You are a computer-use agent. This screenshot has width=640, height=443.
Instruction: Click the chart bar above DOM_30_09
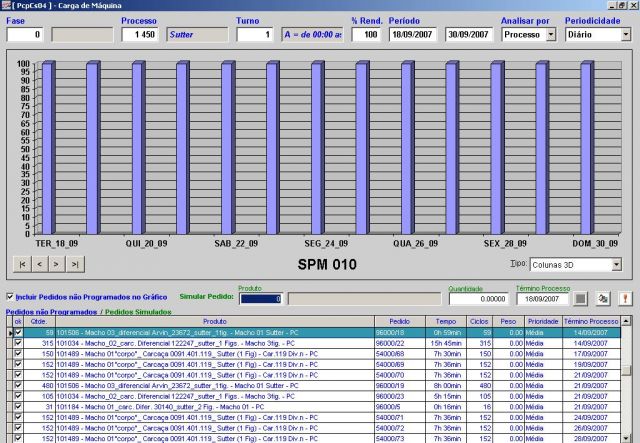tap(587, 148)
